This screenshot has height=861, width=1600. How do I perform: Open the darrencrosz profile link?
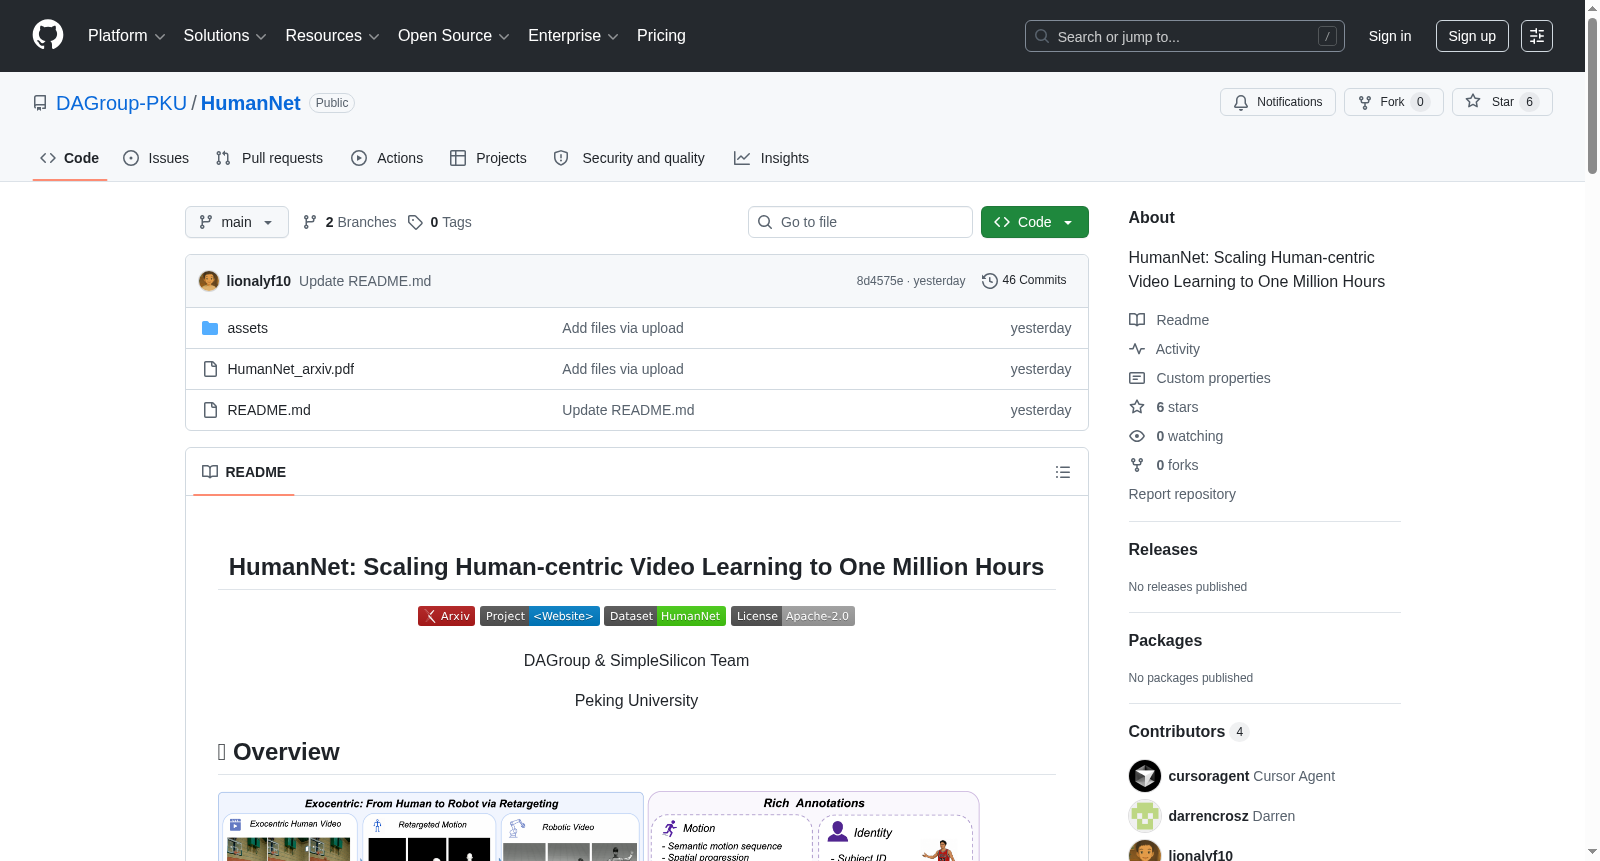[1209, 816]
